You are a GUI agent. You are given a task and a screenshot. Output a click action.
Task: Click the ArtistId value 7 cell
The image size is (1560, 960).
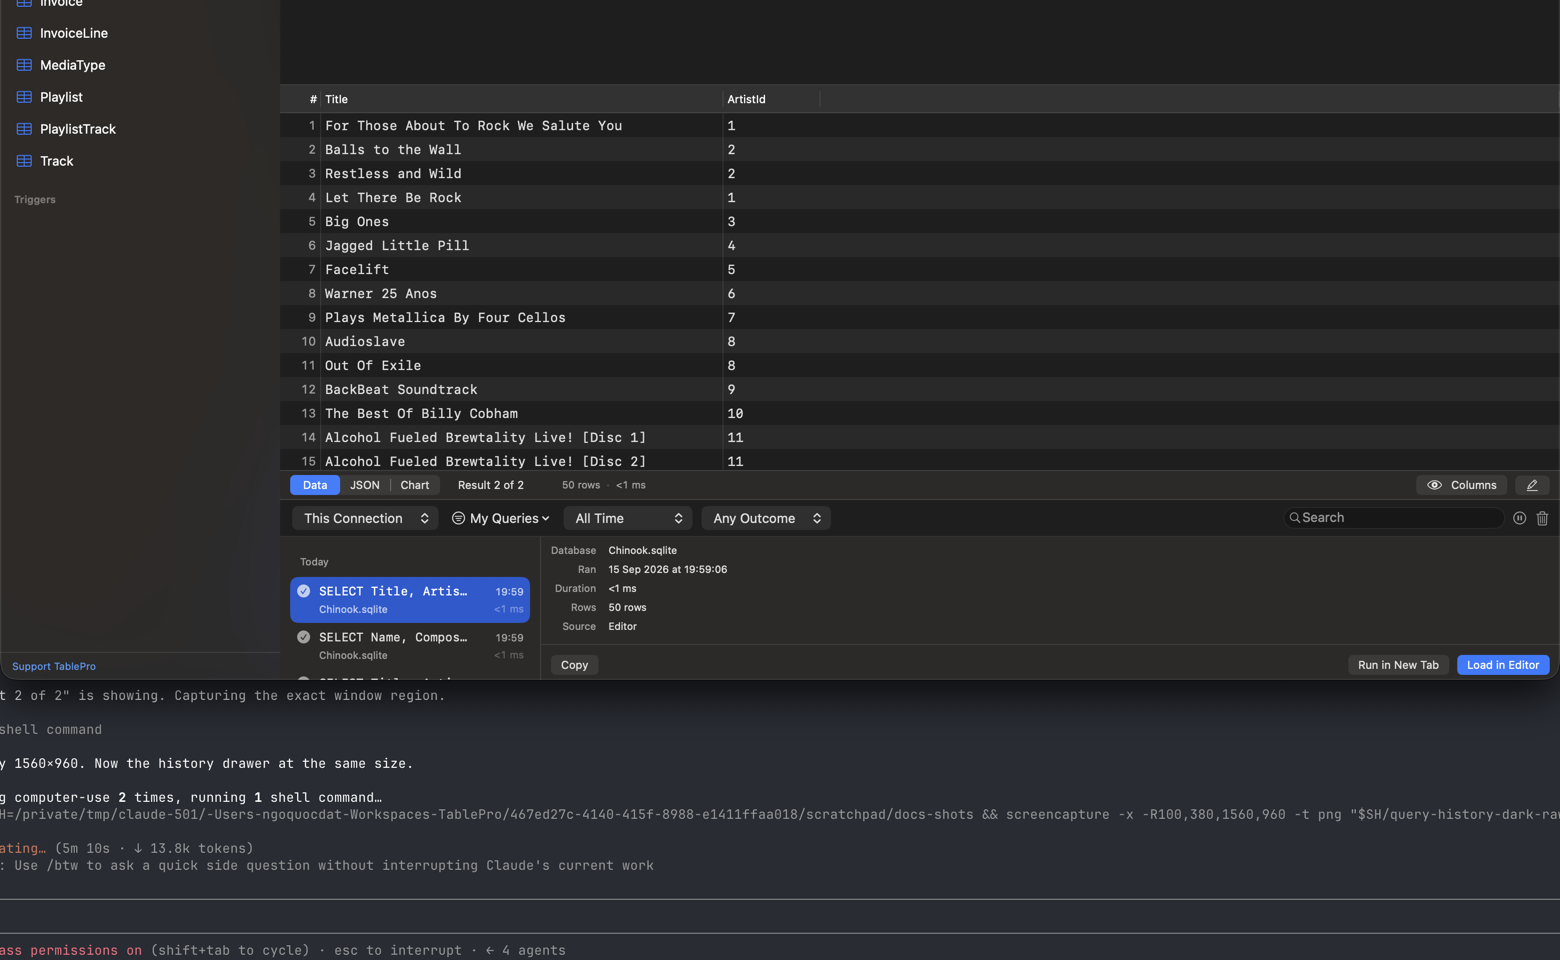pyautogui.click(x=771, y=318)
